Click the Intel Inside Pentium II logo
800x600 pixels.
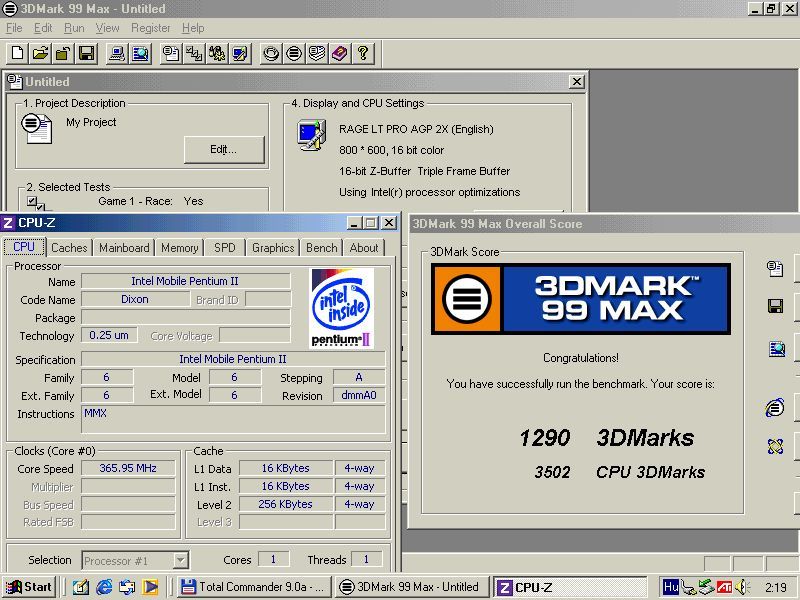[x=341, y=309]
